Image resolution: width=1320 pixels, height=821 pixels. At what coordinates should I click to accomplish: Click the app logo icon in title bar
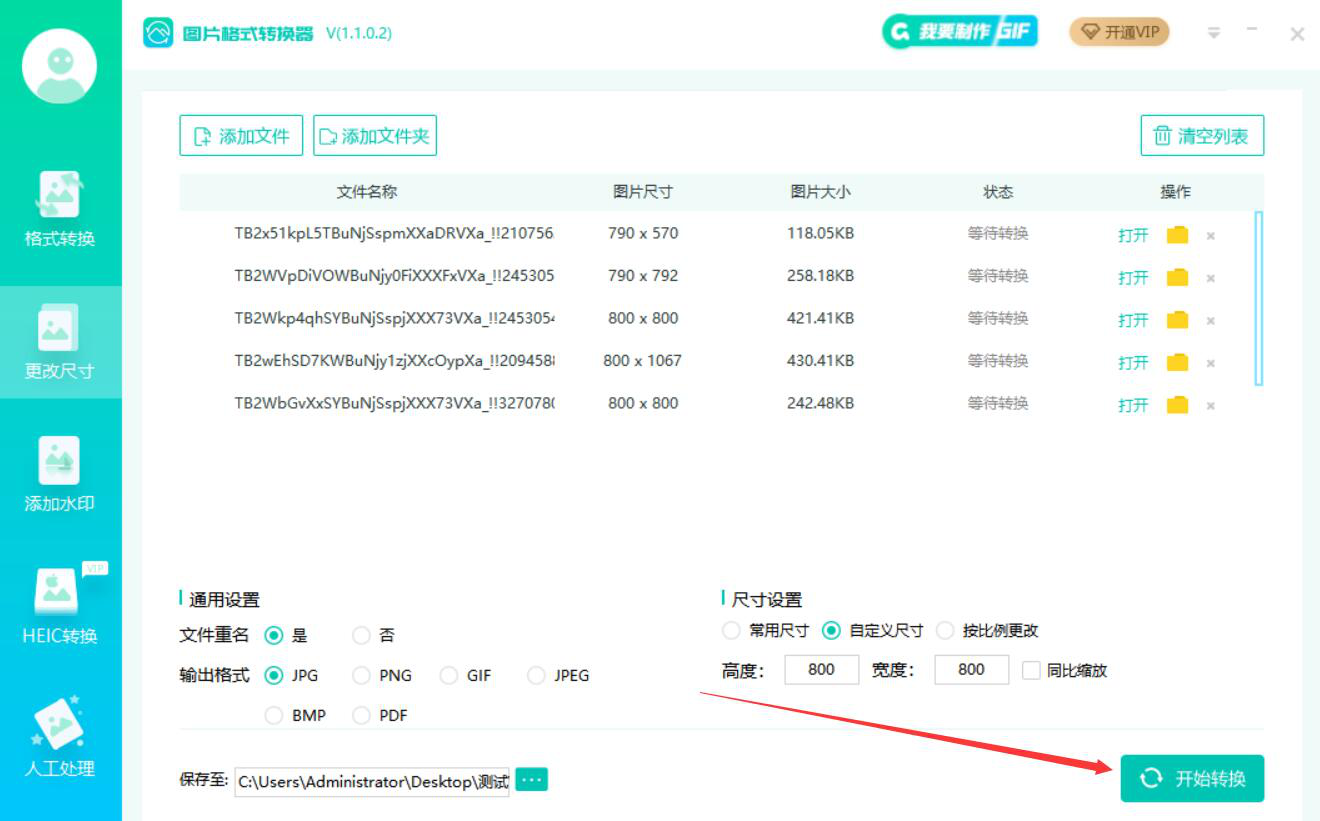click(x=158, y=33)
